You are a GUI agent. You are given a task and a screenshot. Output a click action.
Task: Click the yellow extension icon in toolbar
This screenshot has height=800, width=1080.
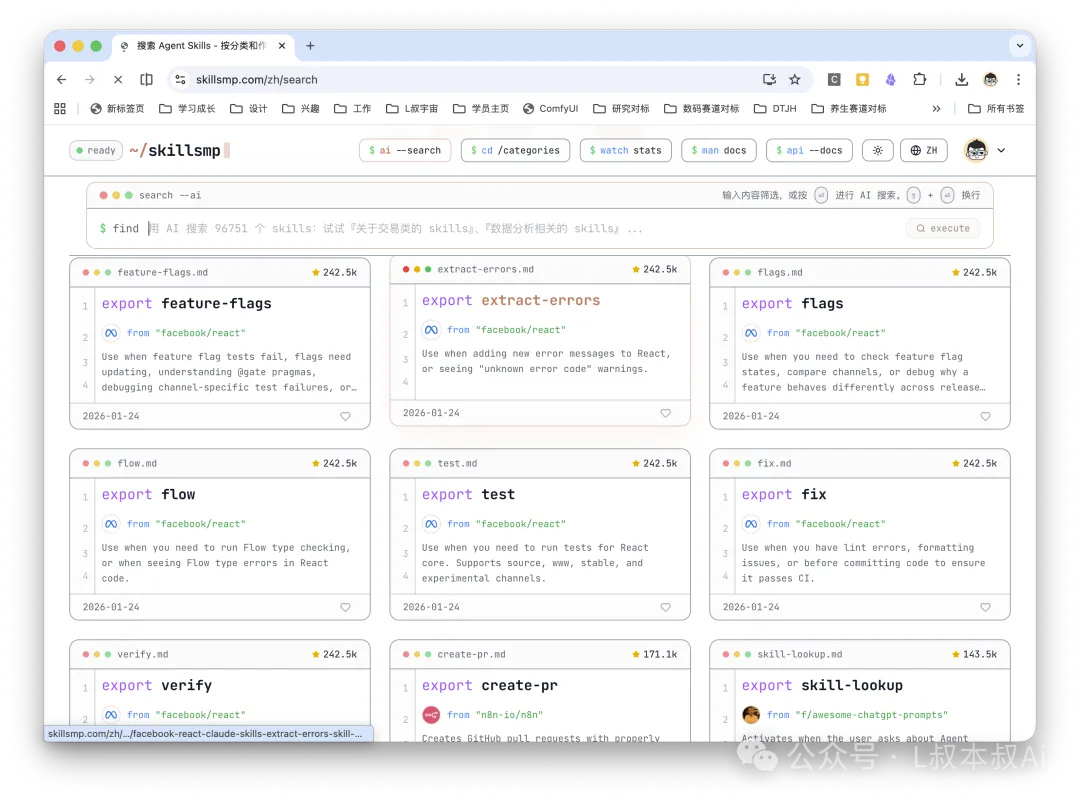(862, 80)
